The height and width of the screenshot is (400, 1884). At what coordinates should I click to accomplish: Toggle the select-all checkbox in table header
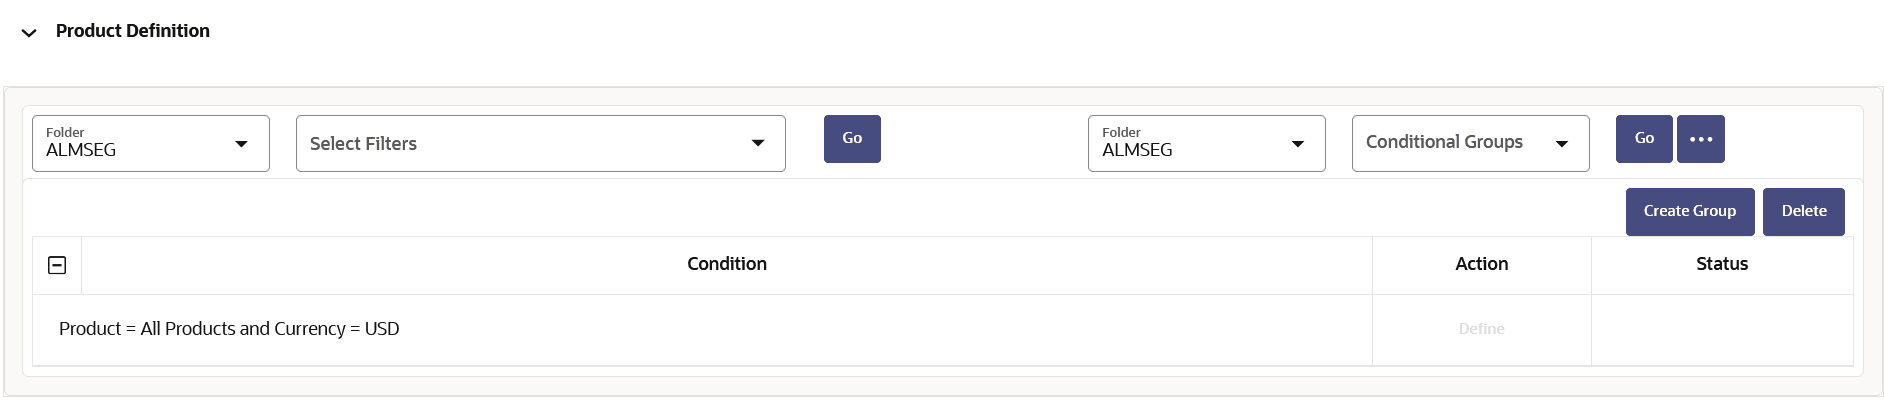point(57,265)
